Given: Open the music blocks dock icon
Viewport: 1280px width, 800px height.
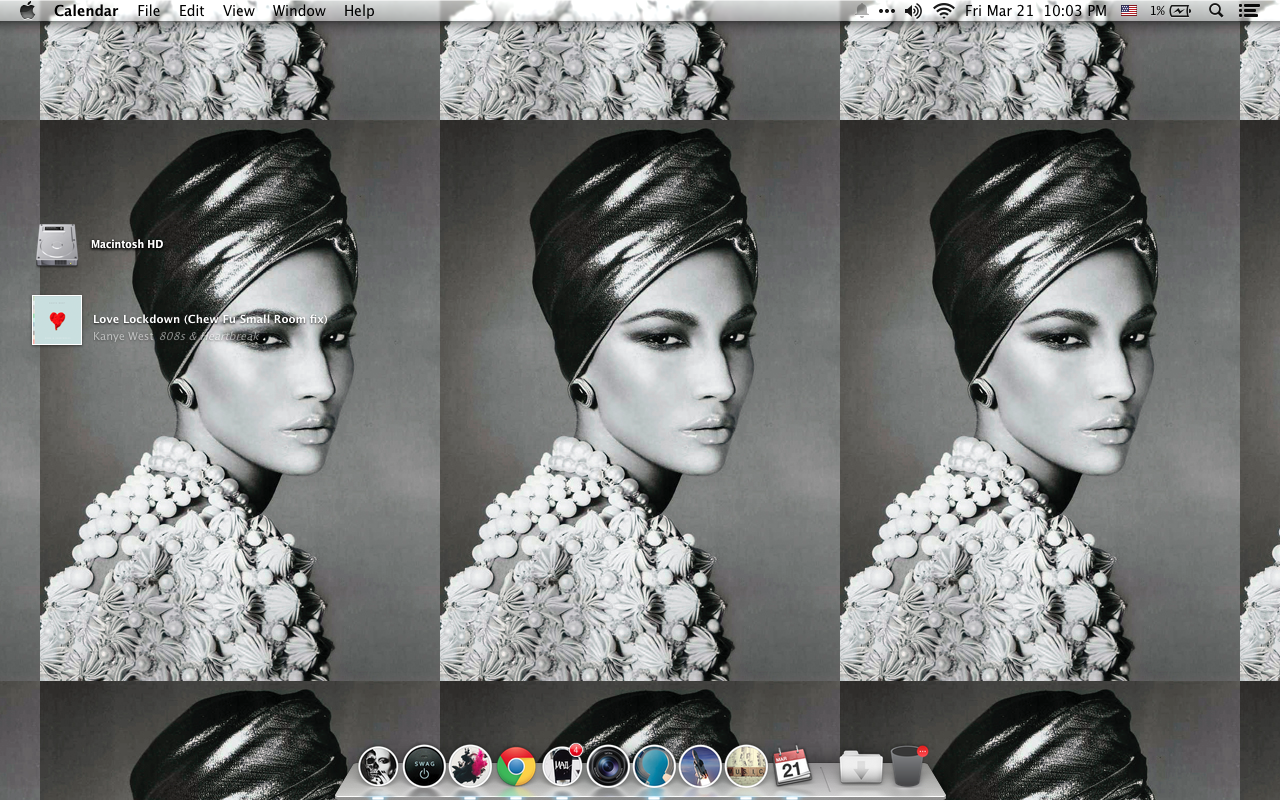Looking at the screenshot, I should pos(746,767).
